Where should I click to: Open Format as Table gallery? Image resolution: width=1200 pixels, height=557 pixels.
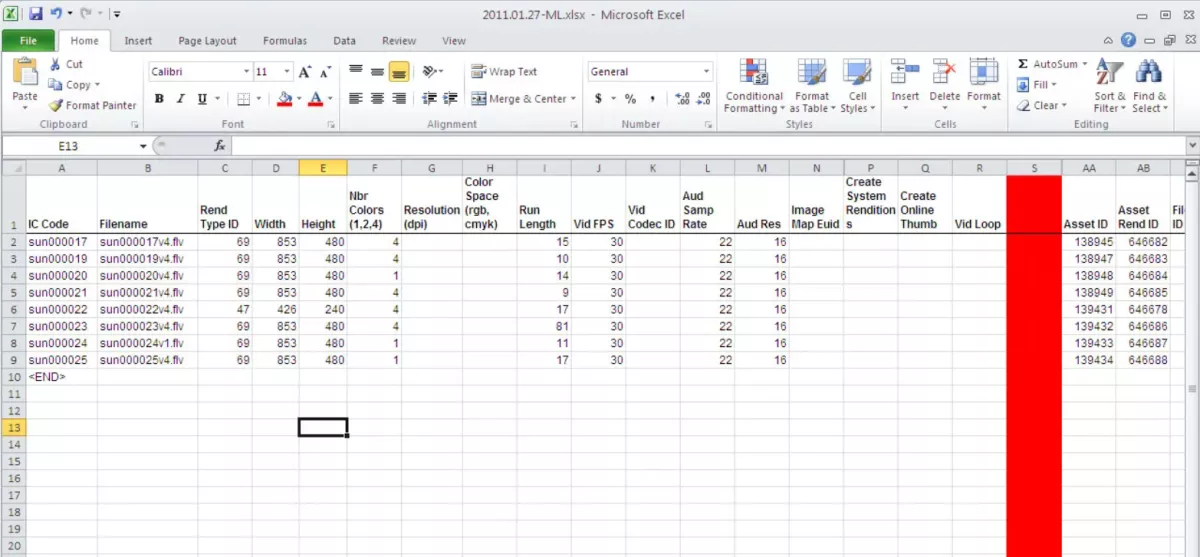811,85
